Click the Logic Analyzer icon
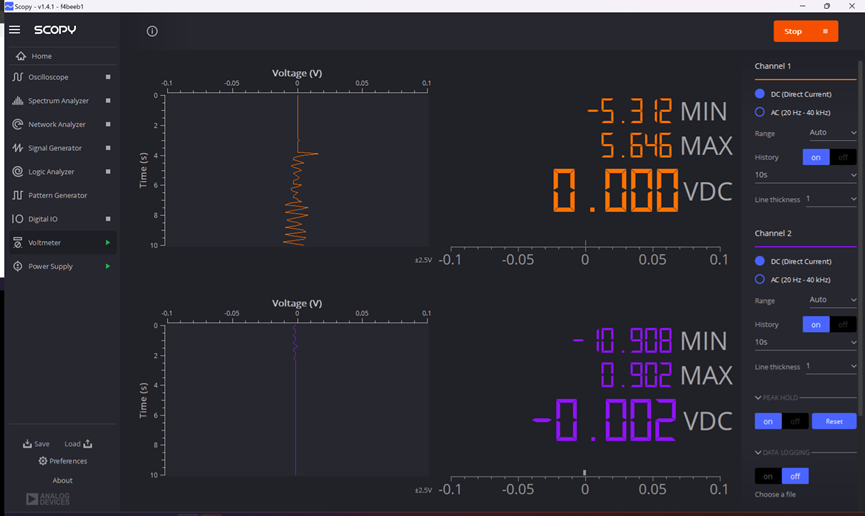865x516 pixels. (x=18, y=172)
